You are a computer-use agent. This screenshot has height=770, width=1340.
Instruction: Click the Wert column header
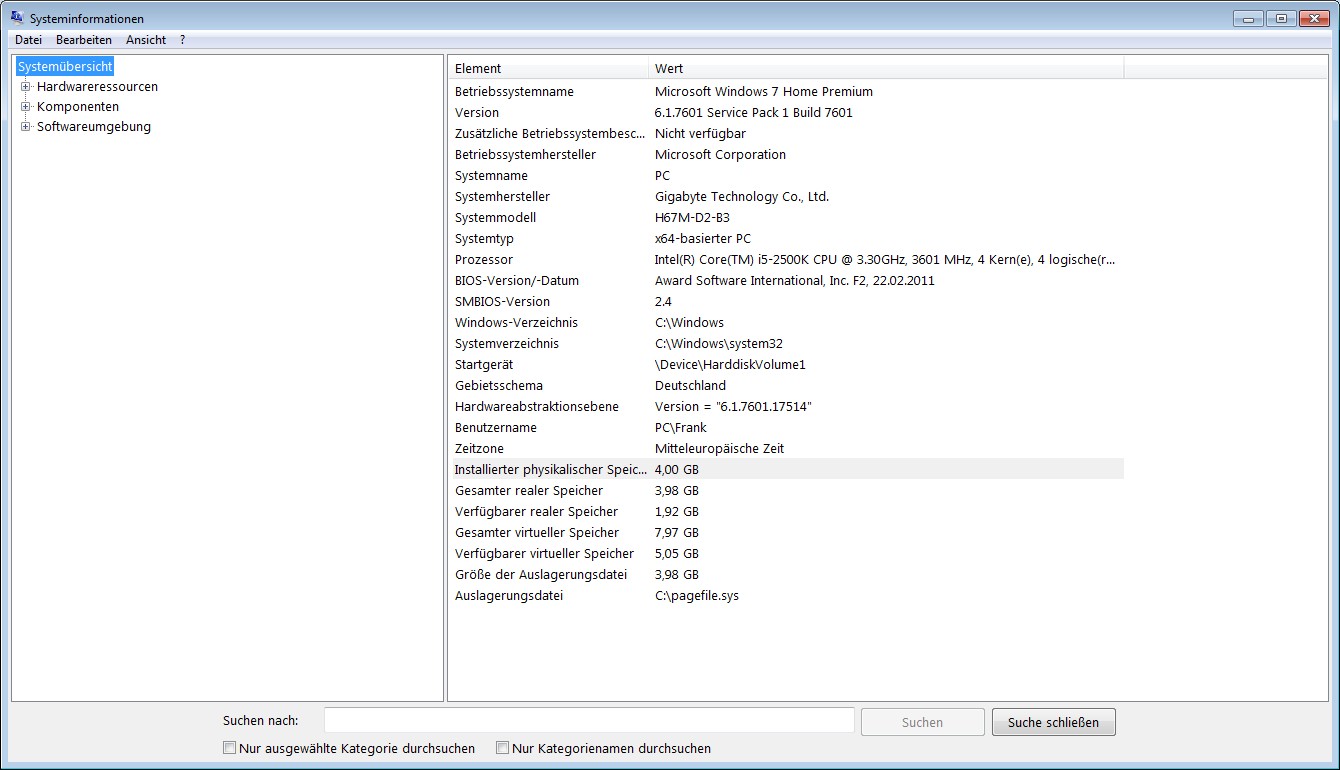click(x=886, y=68)
